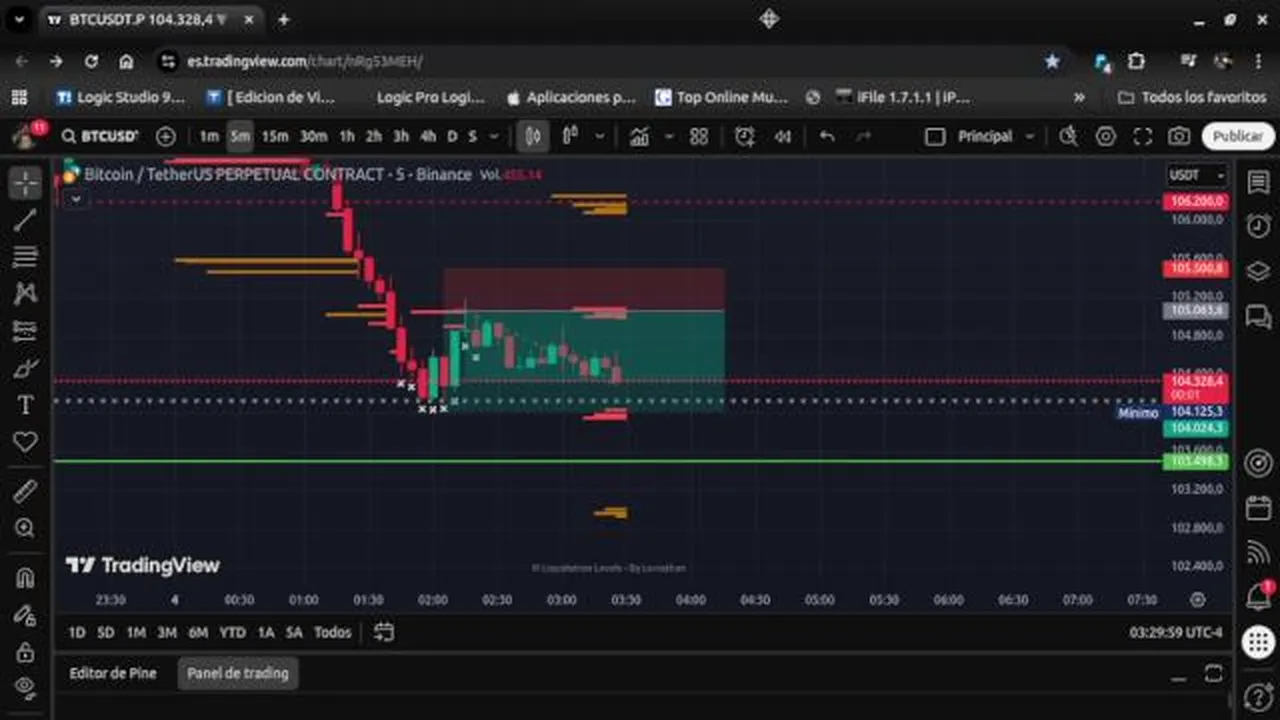The width and height of the screenshot is (1280, 720).
Task: Open the indicators menu
Action: (x=639, y=136)
